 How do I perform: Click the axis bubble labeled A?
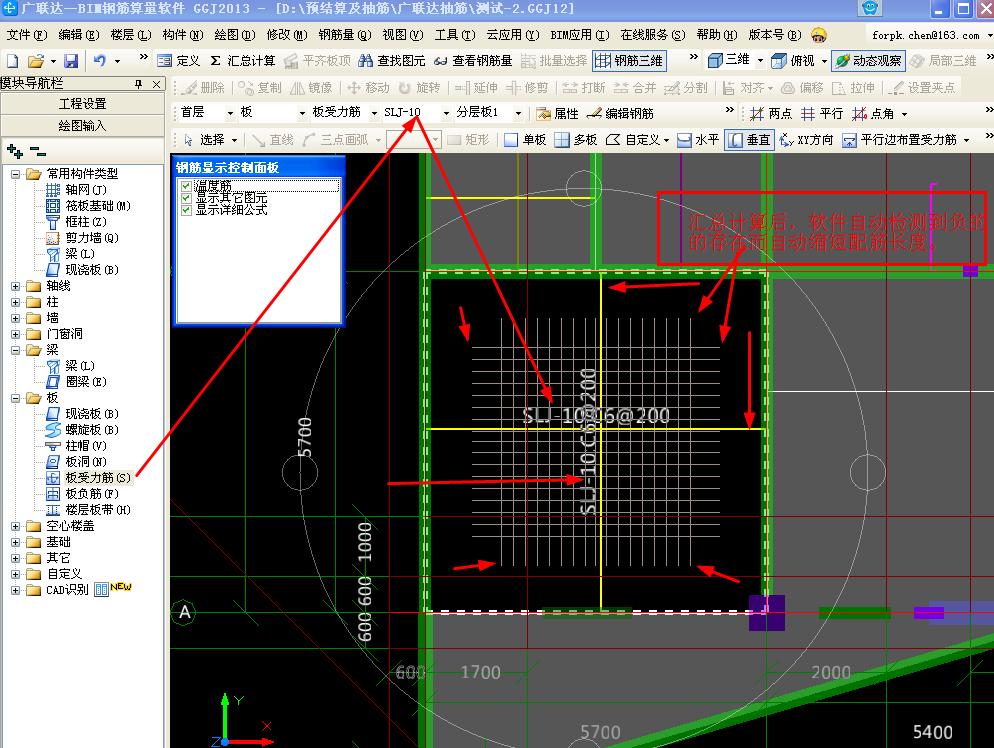184,612
